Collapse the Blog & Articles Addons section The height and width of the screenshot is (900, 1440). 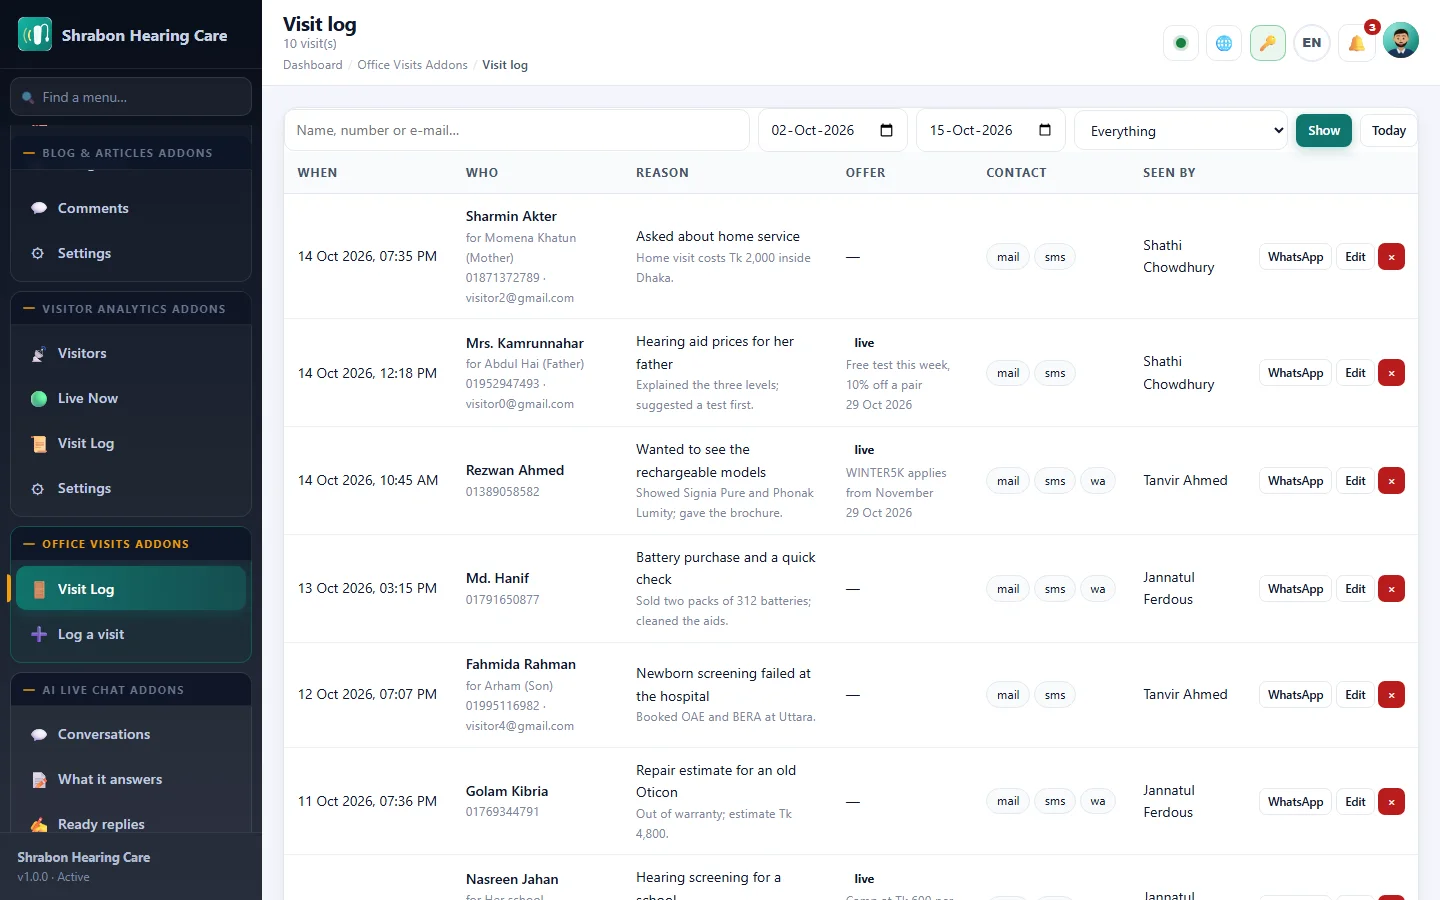pos(131,153)
